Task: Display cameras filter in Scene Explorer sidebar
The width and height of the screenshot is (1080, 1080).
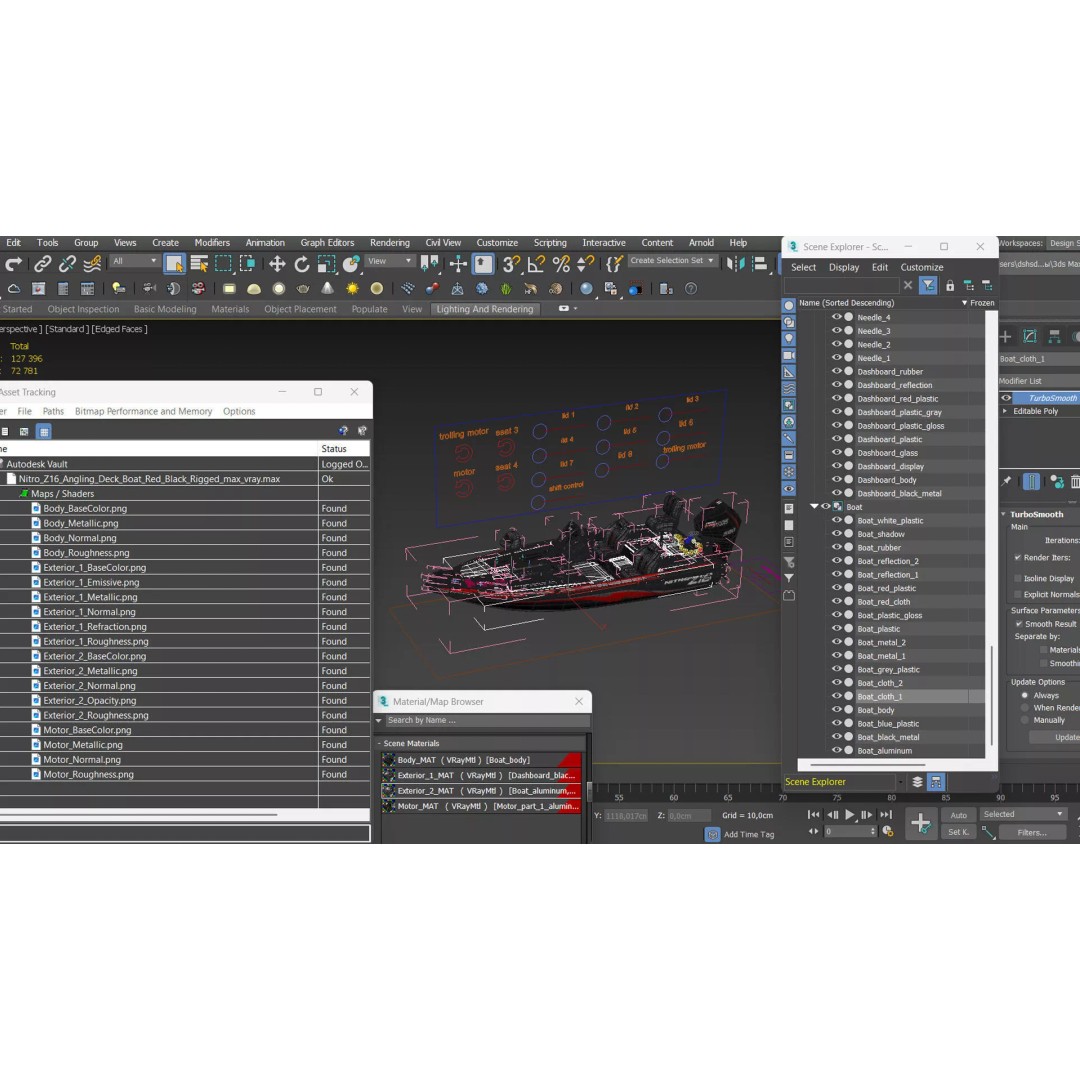Action: (x=789, y=355)
